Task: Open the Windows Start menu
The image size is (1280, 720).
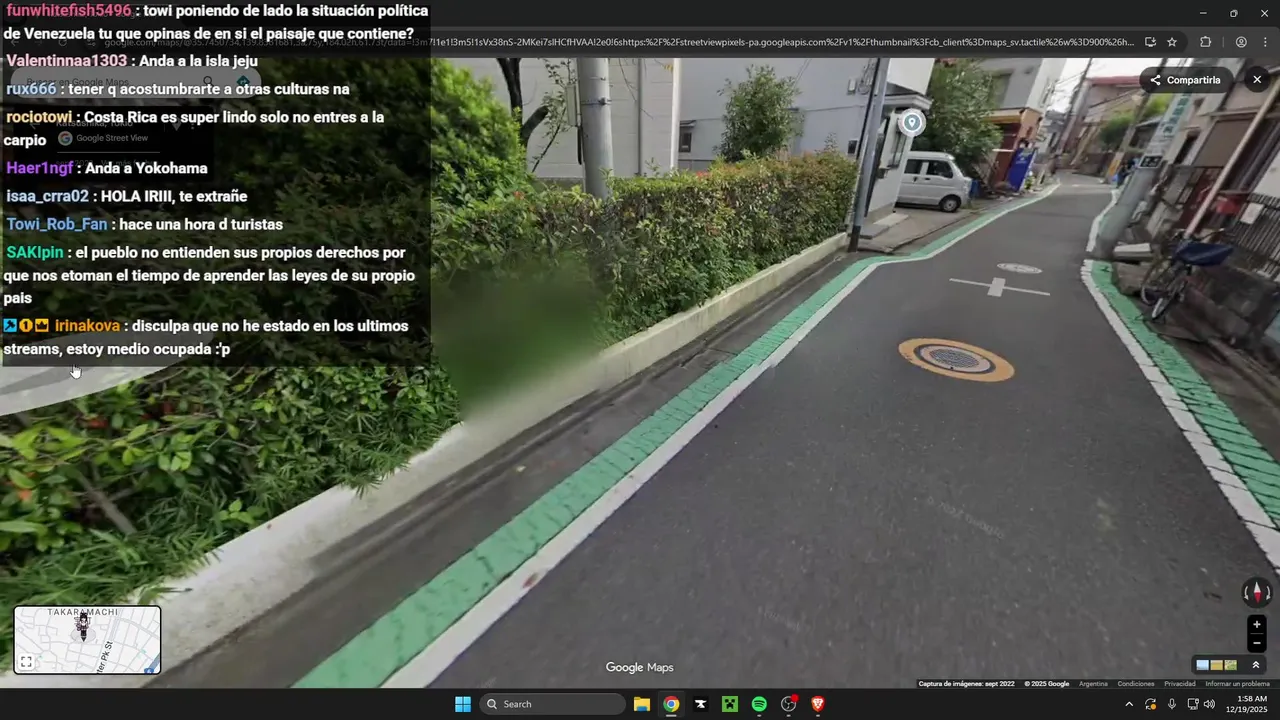Action: 463,704
